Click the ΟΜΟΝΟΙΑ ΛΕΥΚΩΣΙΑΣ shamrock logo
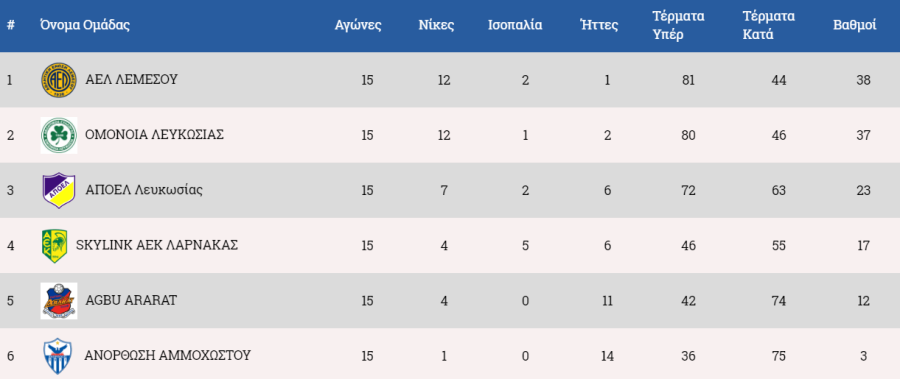The height and width of the screenshot is (379, 900). [x=59, y=135]
